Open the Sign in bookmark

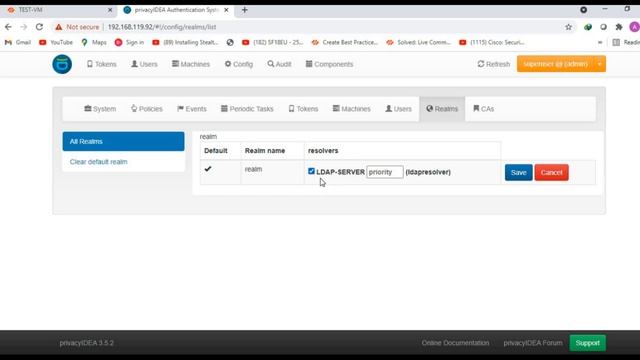pyautogui.click(x=129, y=42)
